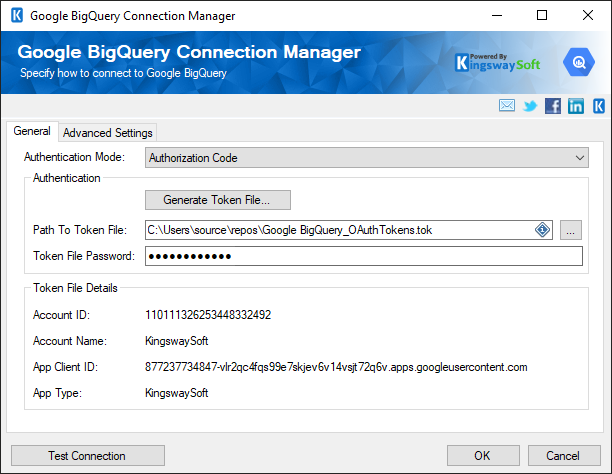Image resolution: width=612 pixels, height=474 pixels.
Task: Click the Authentication Mode label
Action: click(74, 157)
